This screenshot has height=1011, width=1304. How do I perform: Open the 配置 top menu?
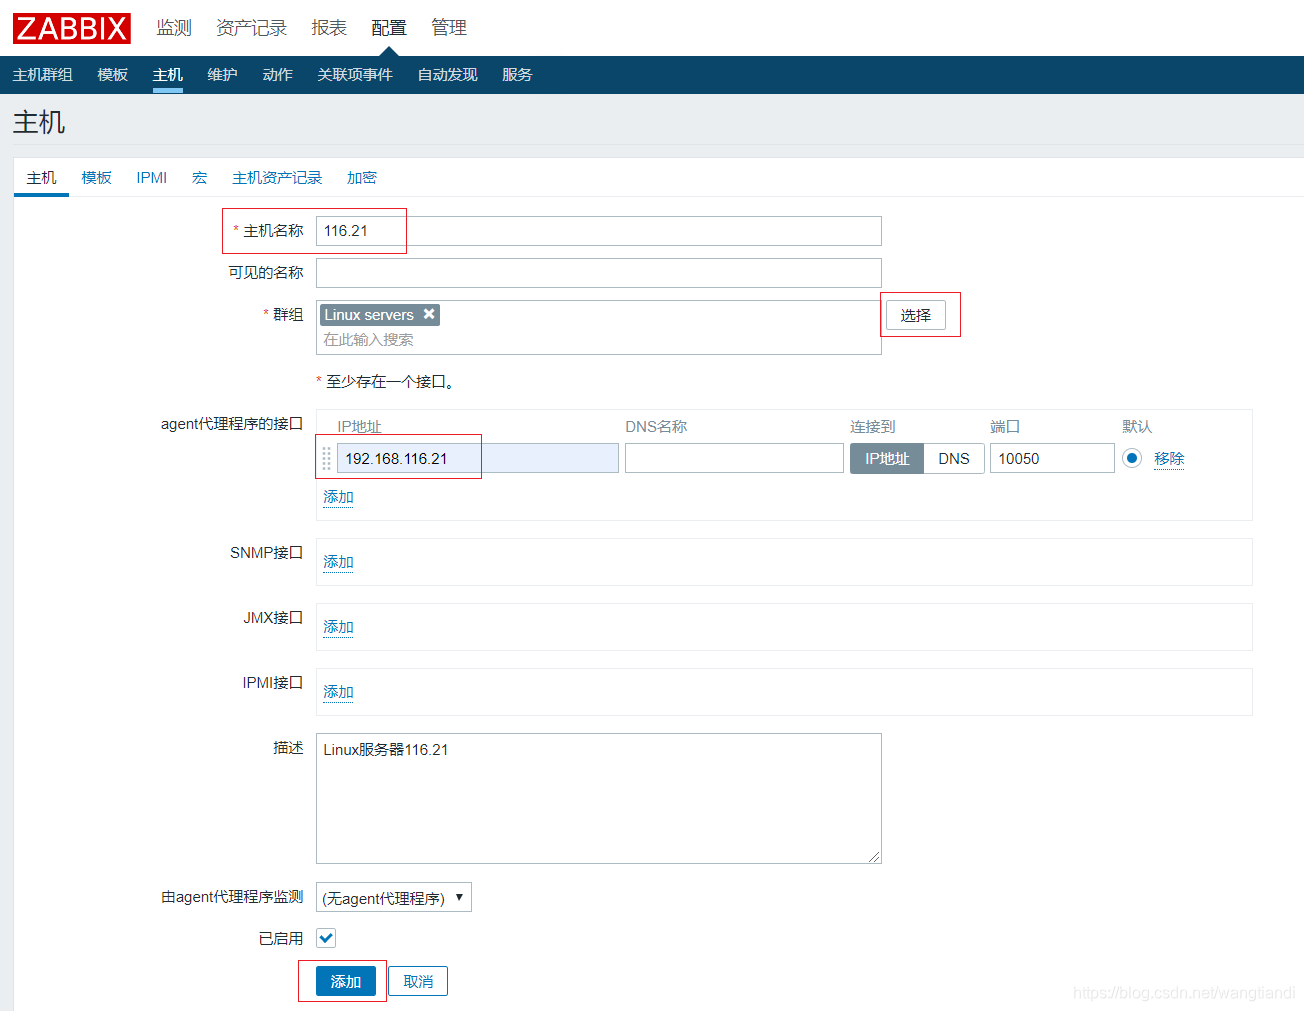(x=389, y=28)
